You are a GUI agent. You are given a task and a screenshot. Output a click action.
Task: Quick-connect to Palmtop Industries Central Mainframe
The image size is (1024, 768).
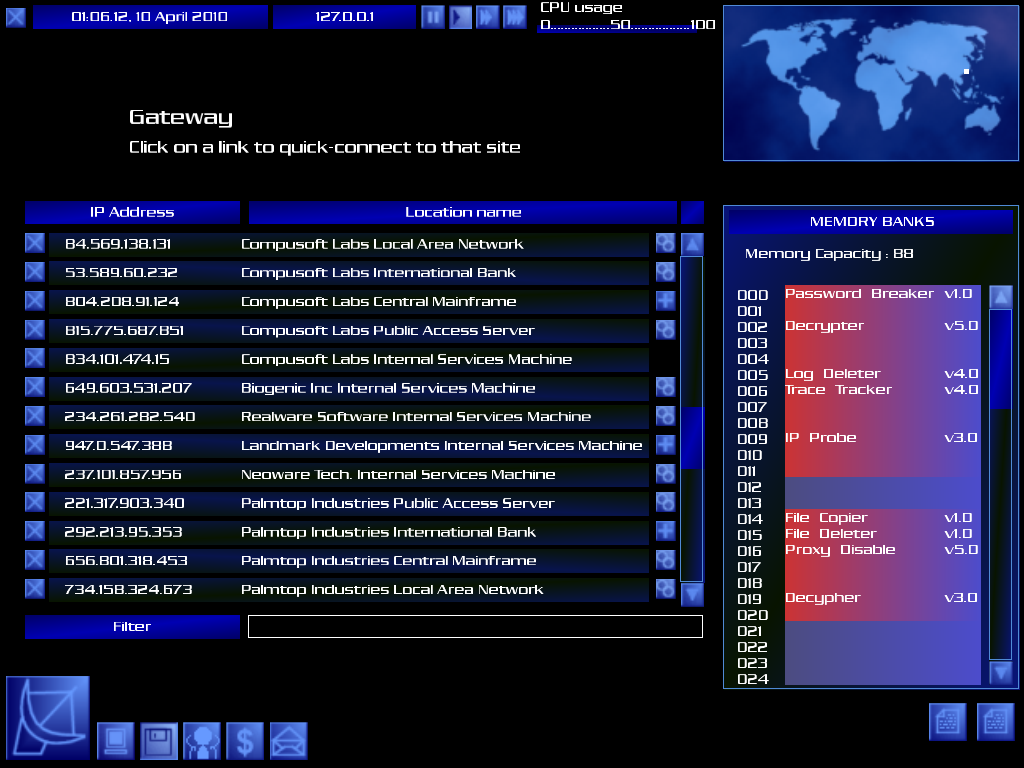coord(388,560)
